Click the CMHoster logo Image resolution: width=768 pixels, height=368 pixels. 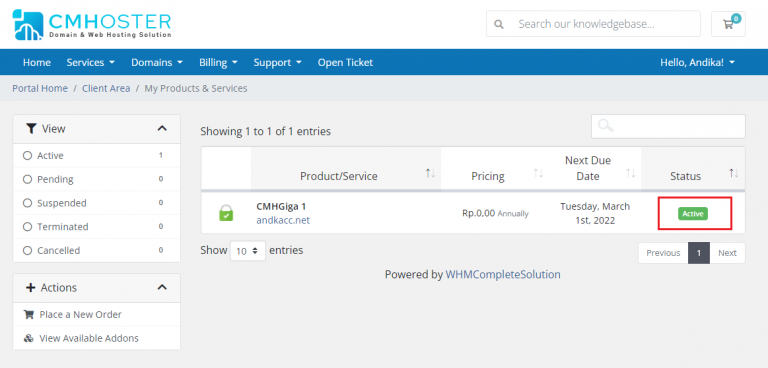[92, 25]
